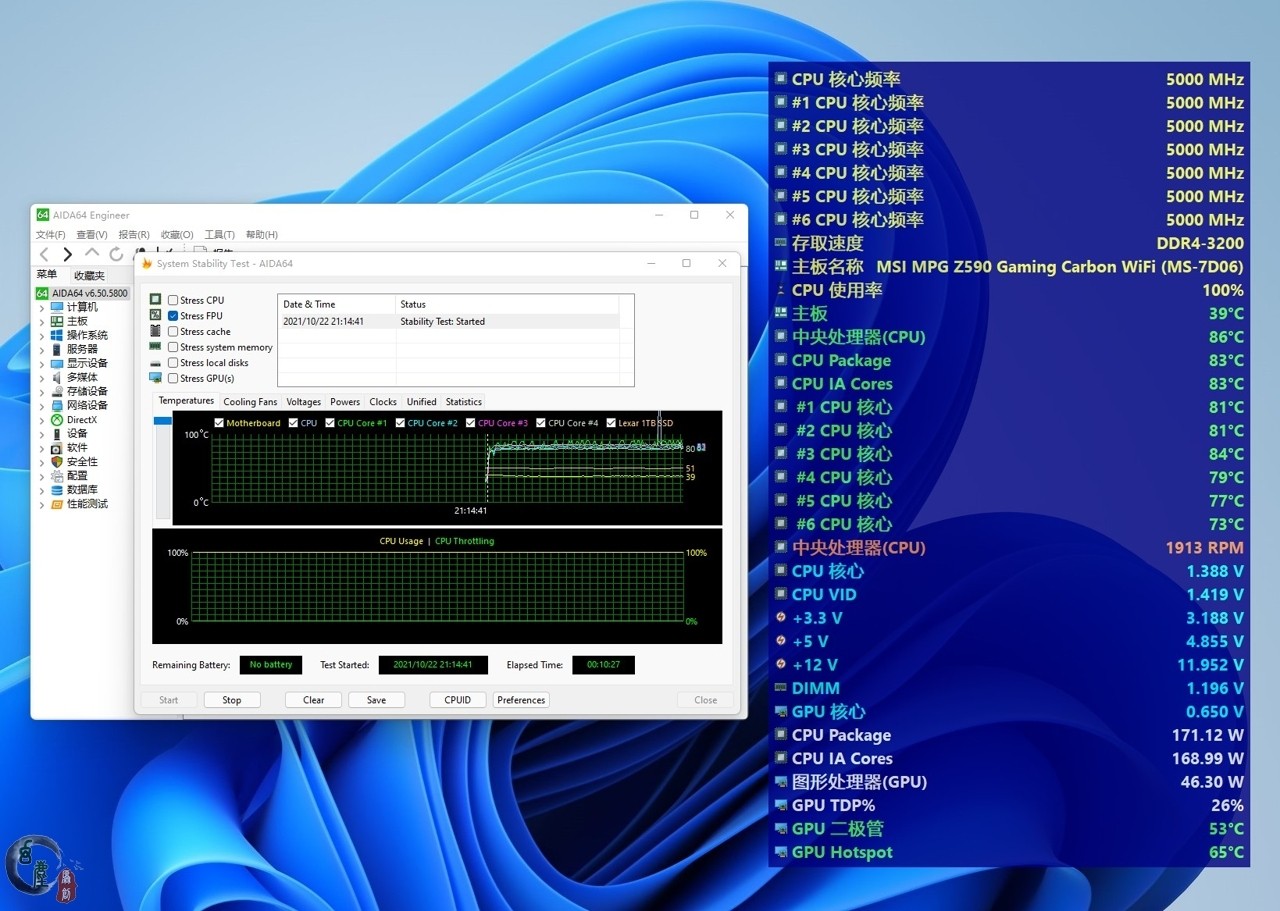The height and width of the screenshot is (911, 1280).
Task: Enable the Stress CPU checkbox
Action: [x=173, y=300]
